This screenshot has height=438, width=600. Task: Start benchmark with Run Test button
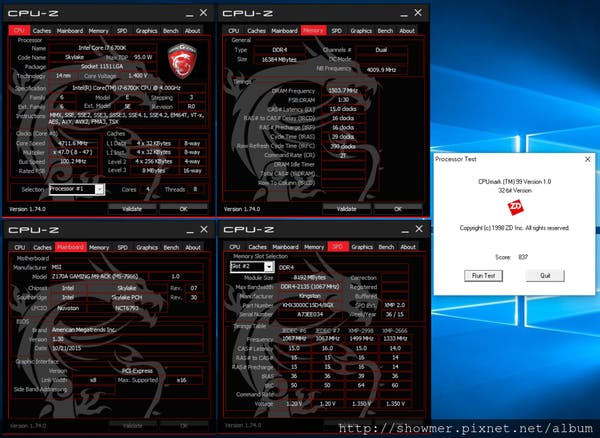483,275
